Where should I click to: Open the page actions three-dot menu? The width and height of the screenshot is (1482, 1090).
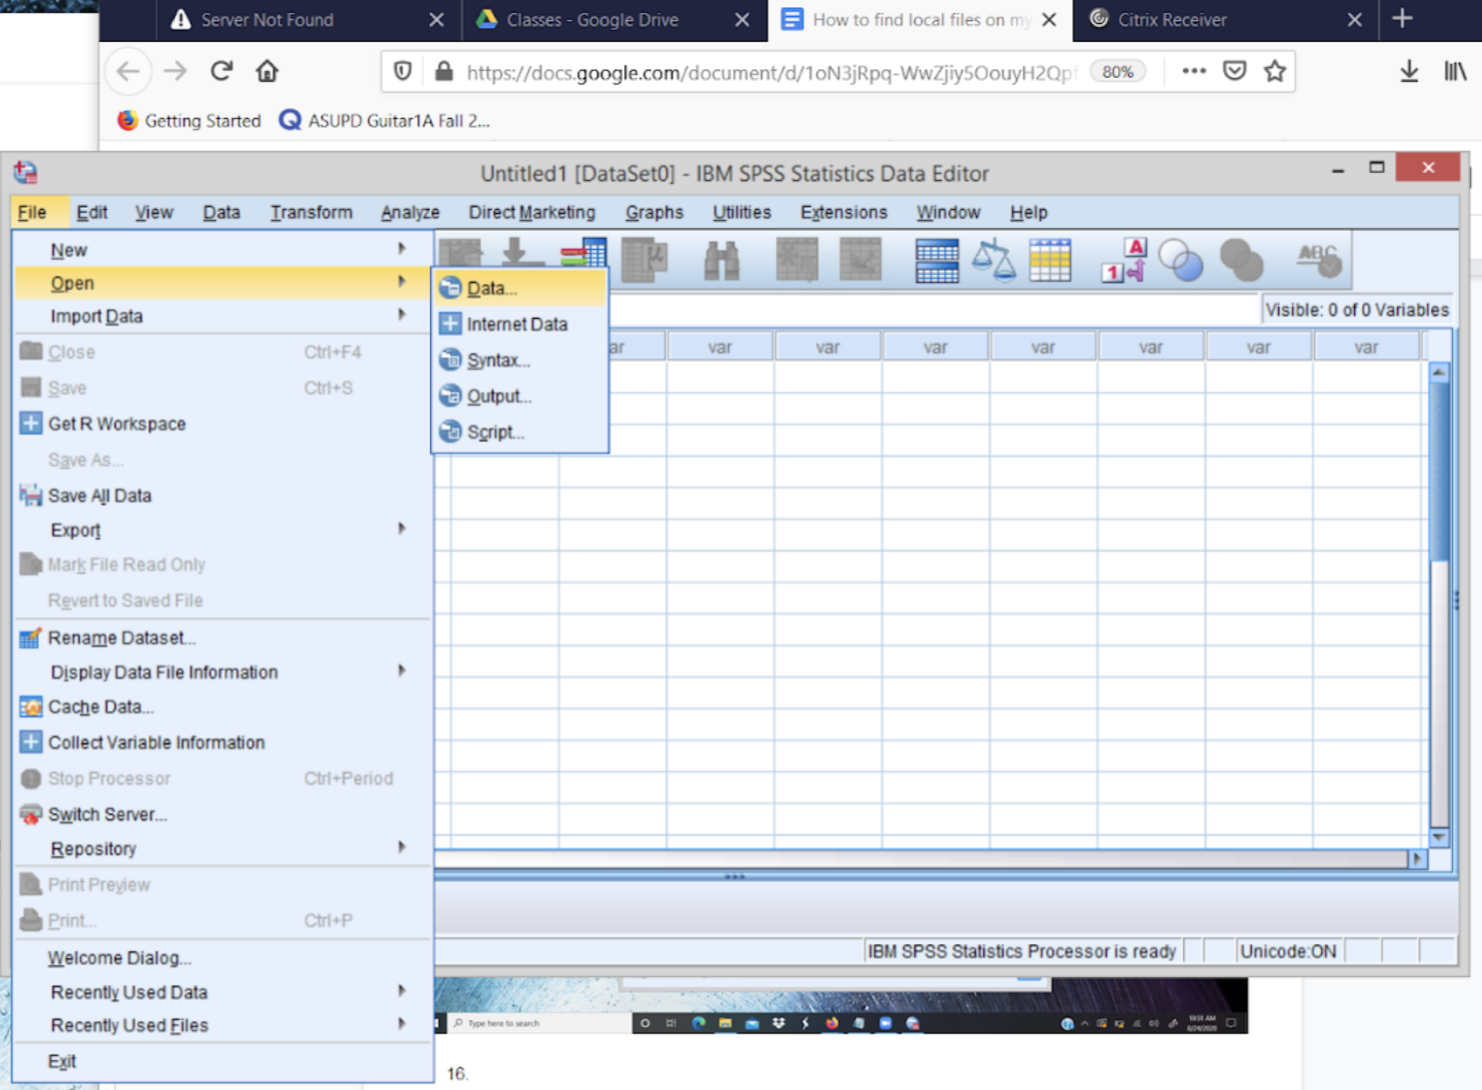[x=1194, y=71]
